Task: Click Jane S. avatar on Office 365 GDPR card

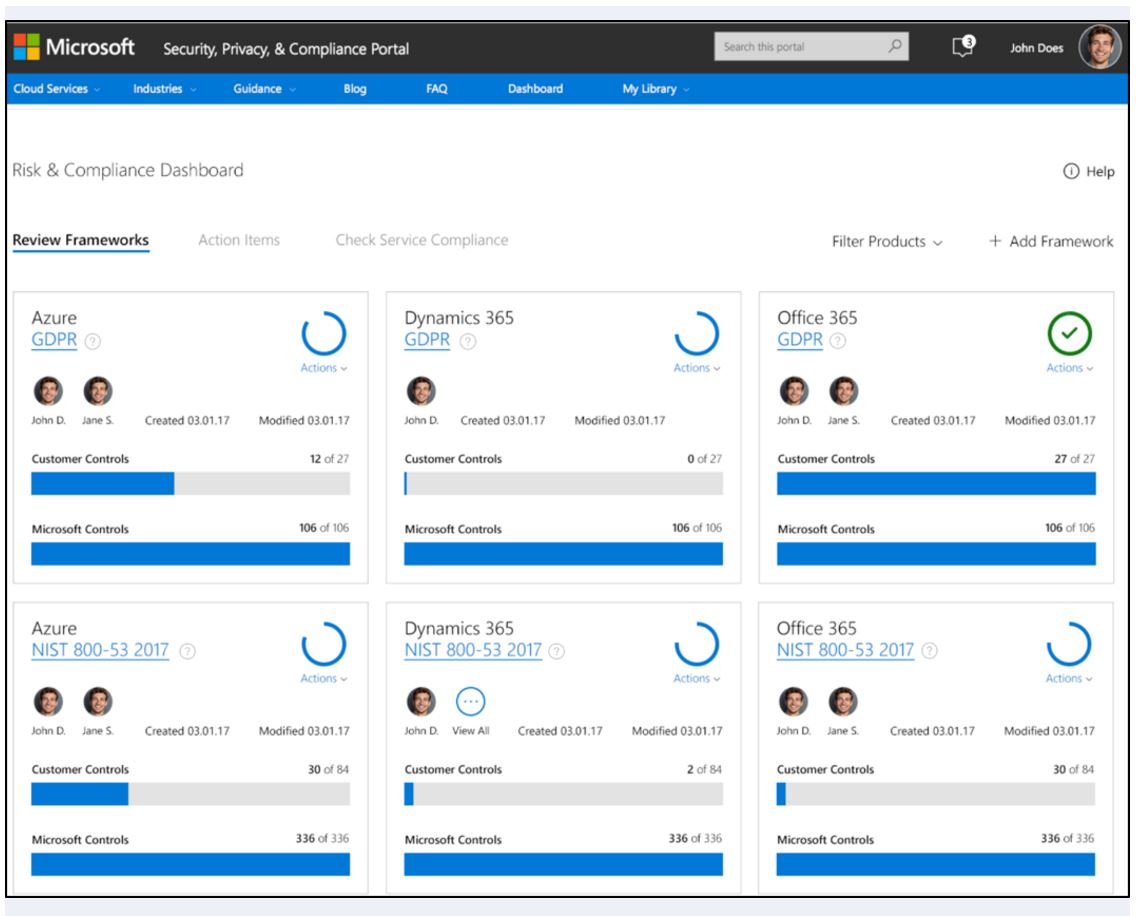Action: pyautogui.click(x=843, y=391)
